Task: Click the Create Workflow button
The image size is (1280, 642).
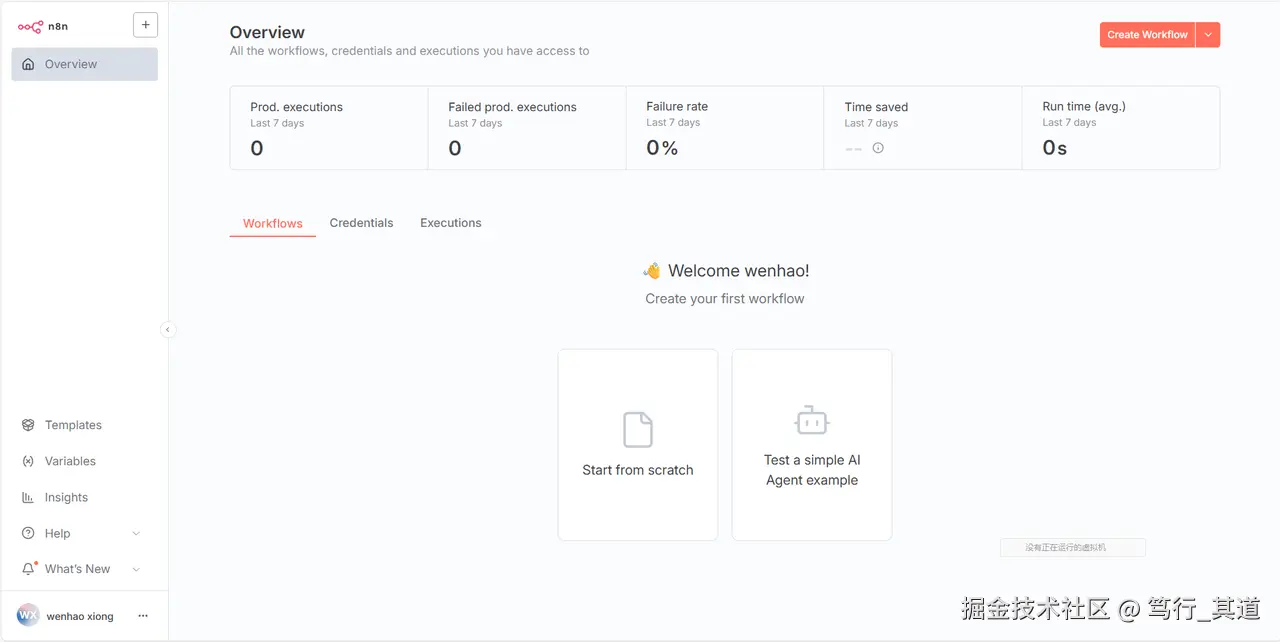Action: pyautogui.click(x=1147, y=35)
